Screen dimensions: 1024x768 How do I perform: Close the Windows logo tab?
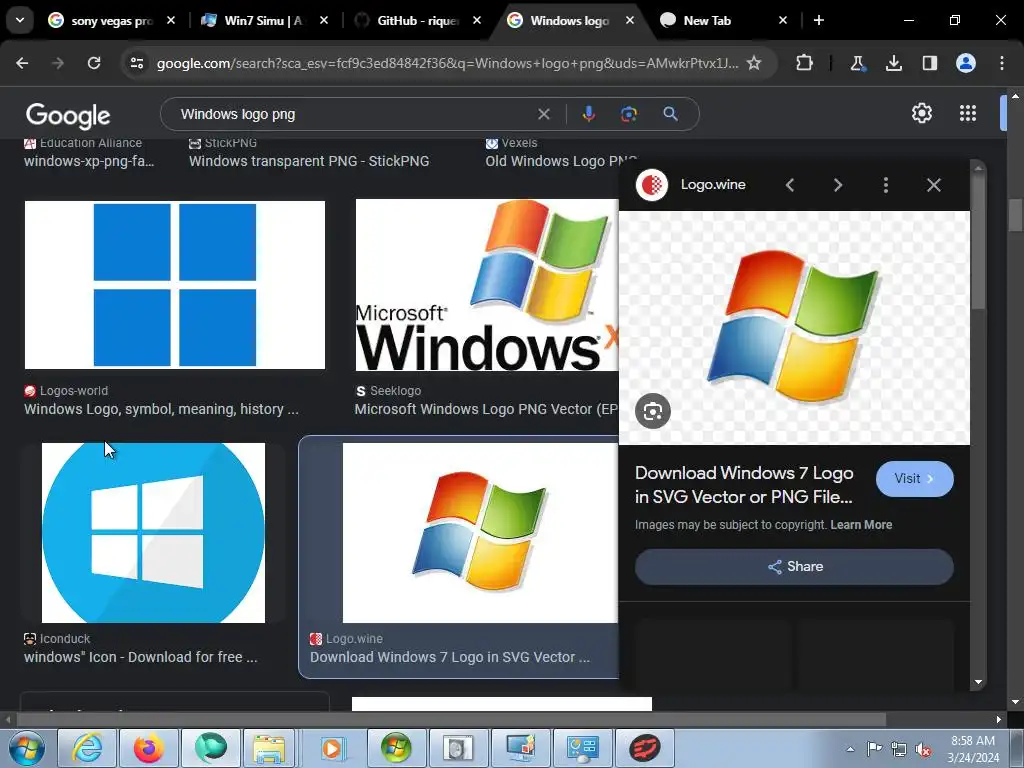630,21
